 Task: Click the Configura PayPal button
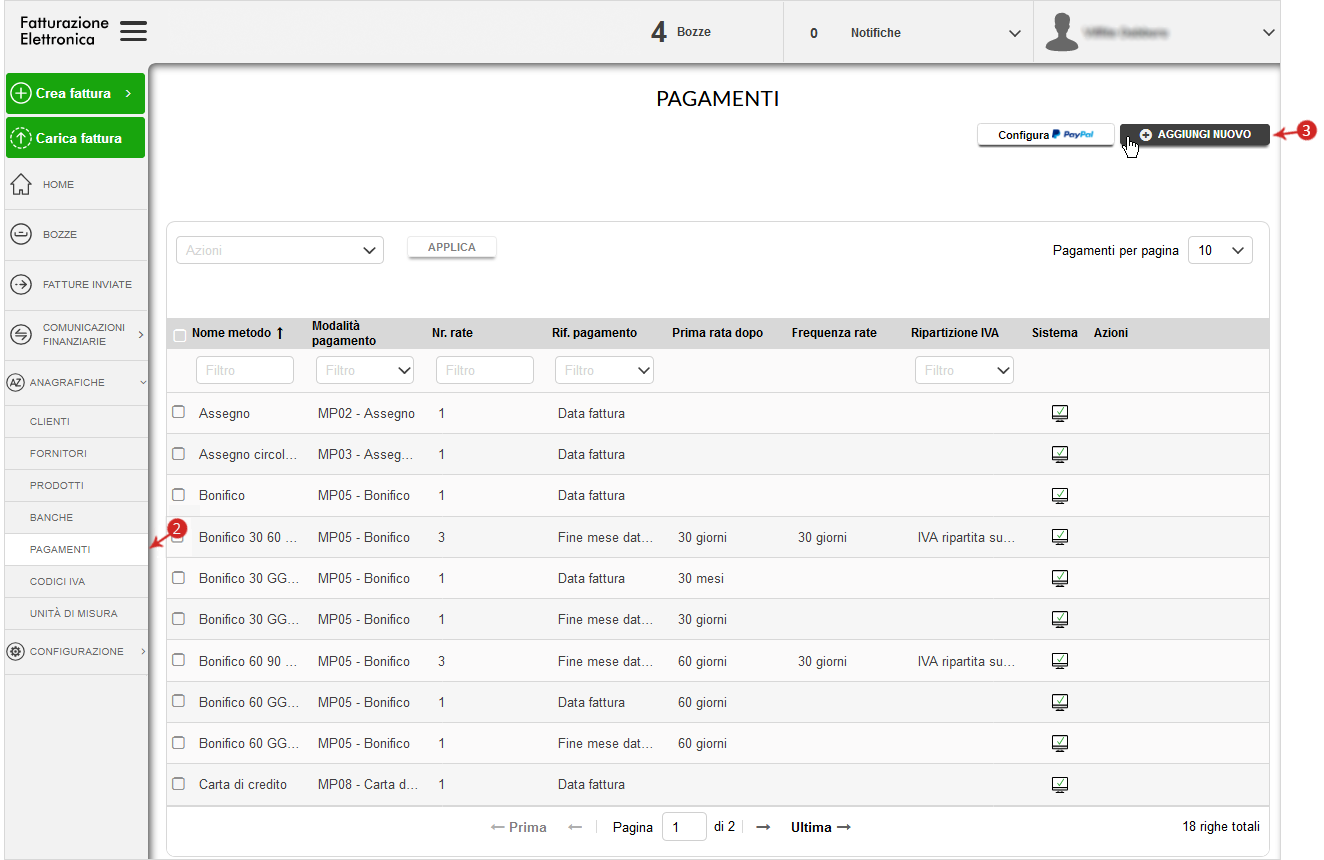[1046, 135]
